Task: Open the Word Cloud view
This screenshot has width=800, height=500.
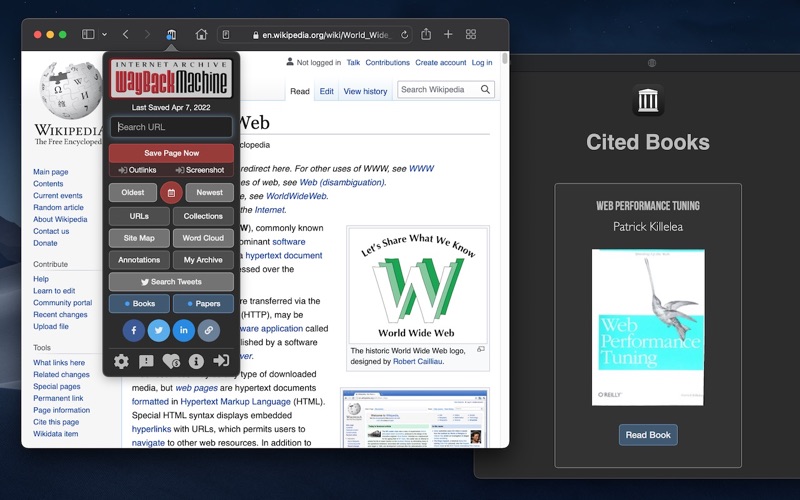Action: [203, 238]
